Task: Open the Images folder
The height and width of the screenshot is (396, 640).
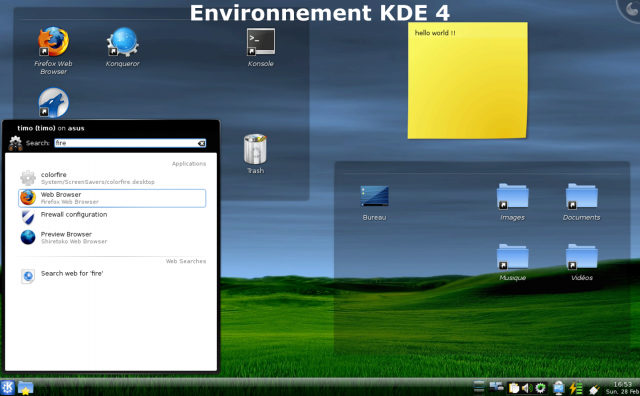Action: 512,202
